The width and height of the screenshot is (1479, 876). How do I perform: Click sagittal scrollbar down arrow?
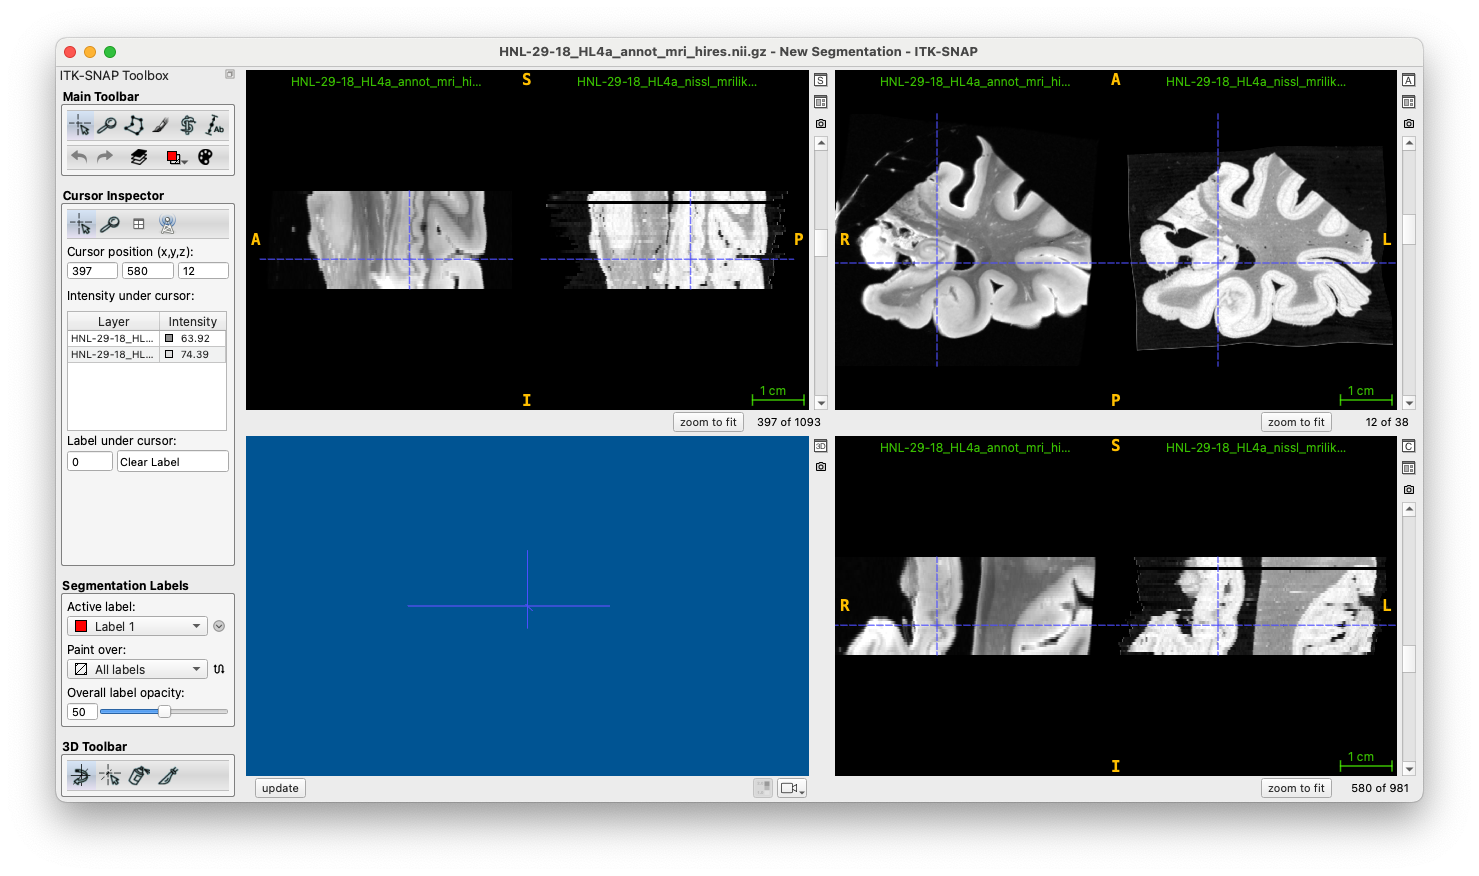coord(821,403)
